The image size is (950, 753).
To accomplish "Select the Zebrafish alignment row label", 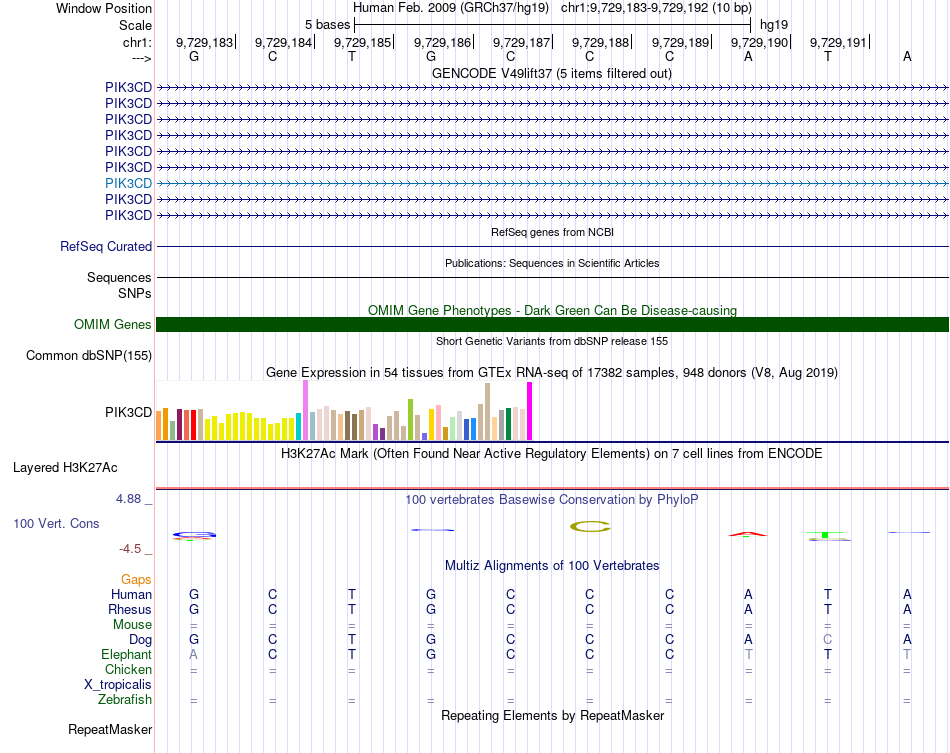I will coord(125,700).
